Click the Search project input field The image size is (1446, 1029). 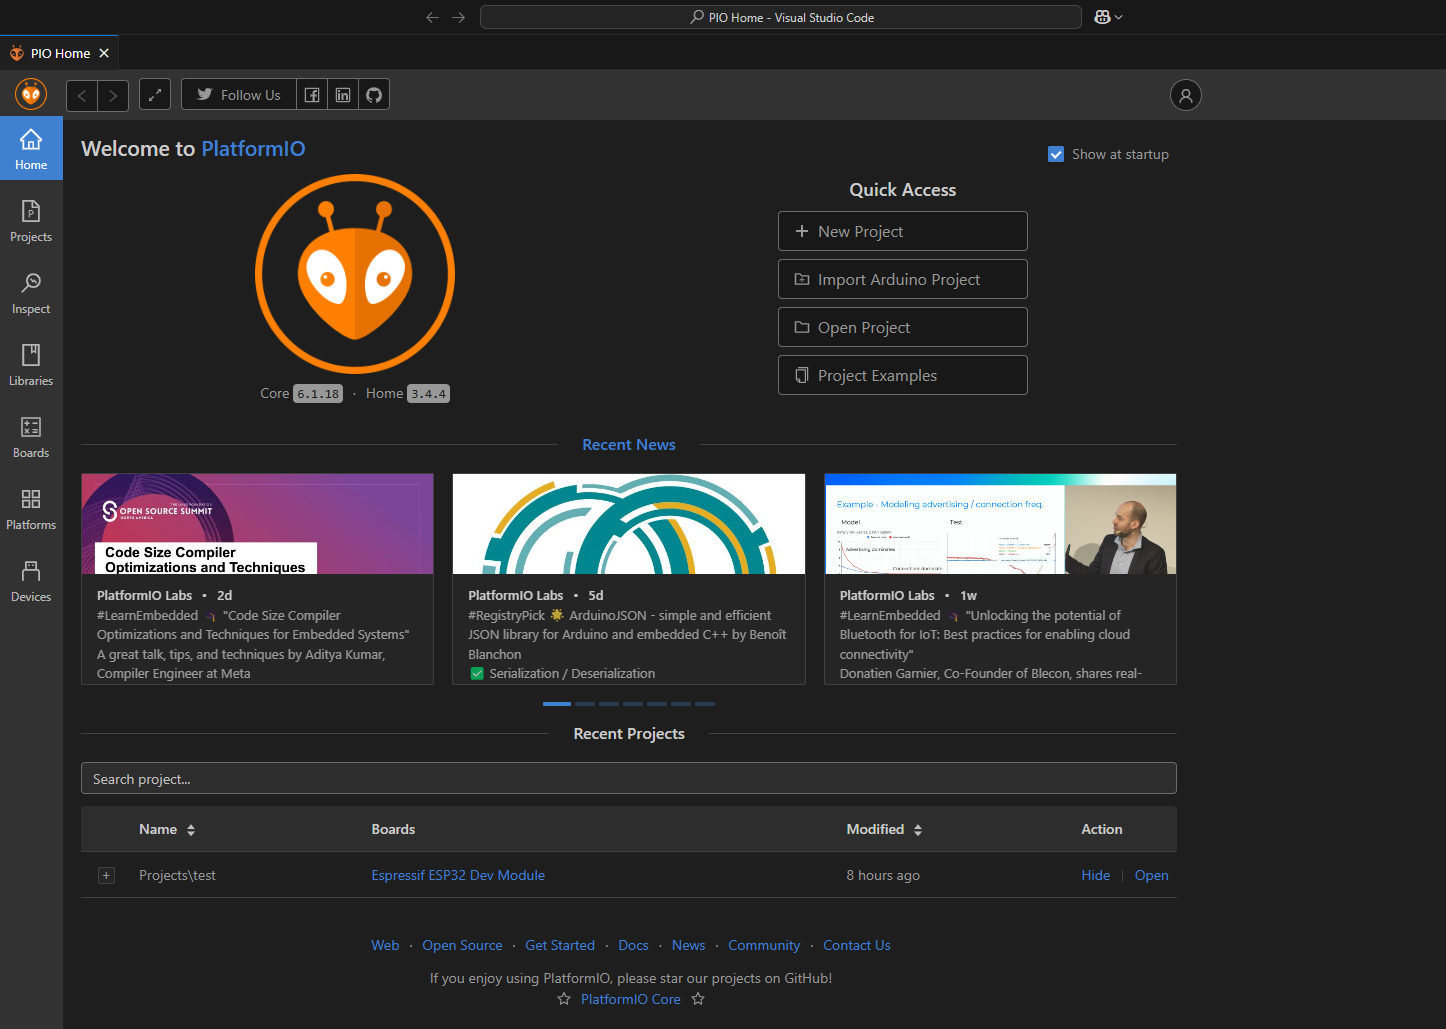pyautogui.click(x=628, y=779)
